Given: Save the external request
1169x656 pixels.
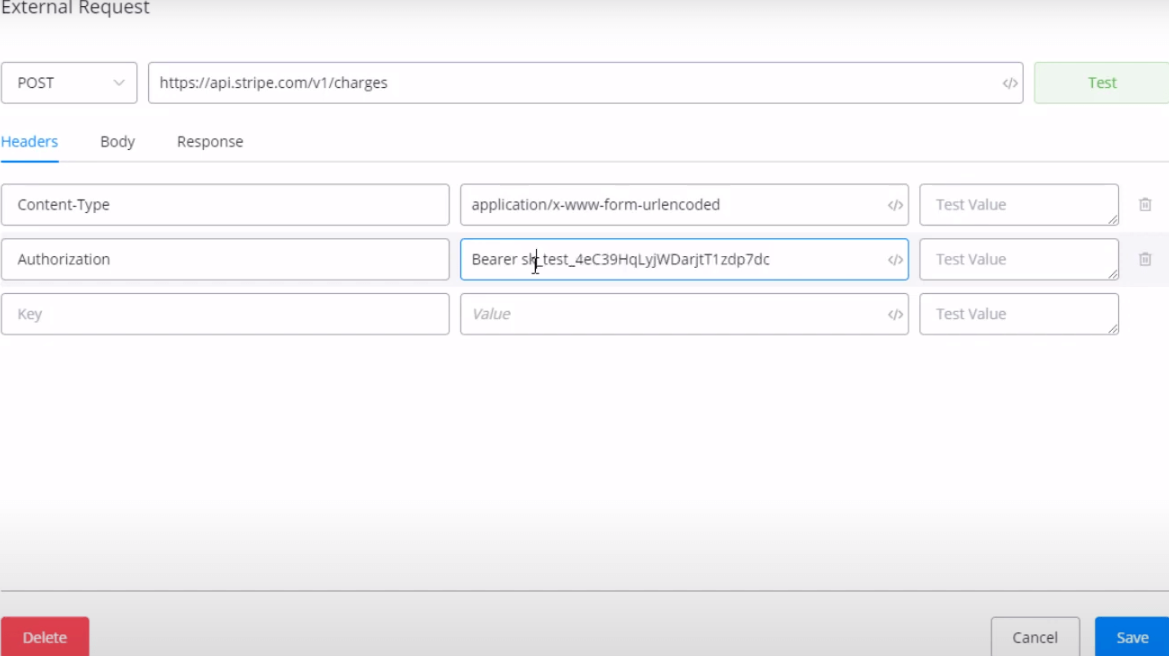Looking at the screenshot, I should click(1132, 637).
